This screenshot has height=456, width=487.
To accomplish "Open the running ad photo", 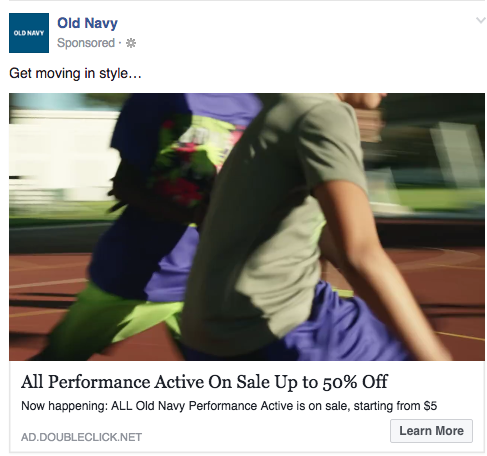I will click(247, 227).
